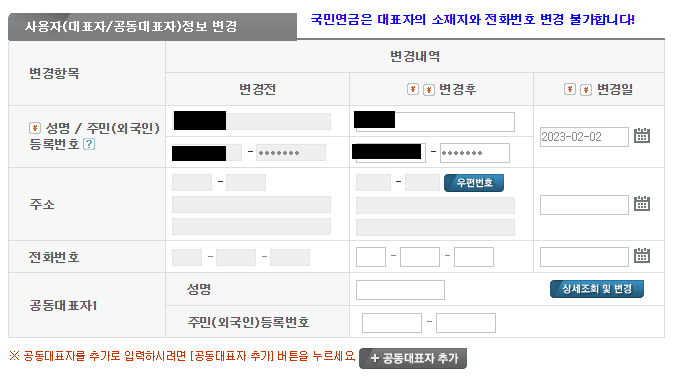Screen dimensions: 680x379
Task: Click the 변경전 column header
Action: (x=257, y=89)
